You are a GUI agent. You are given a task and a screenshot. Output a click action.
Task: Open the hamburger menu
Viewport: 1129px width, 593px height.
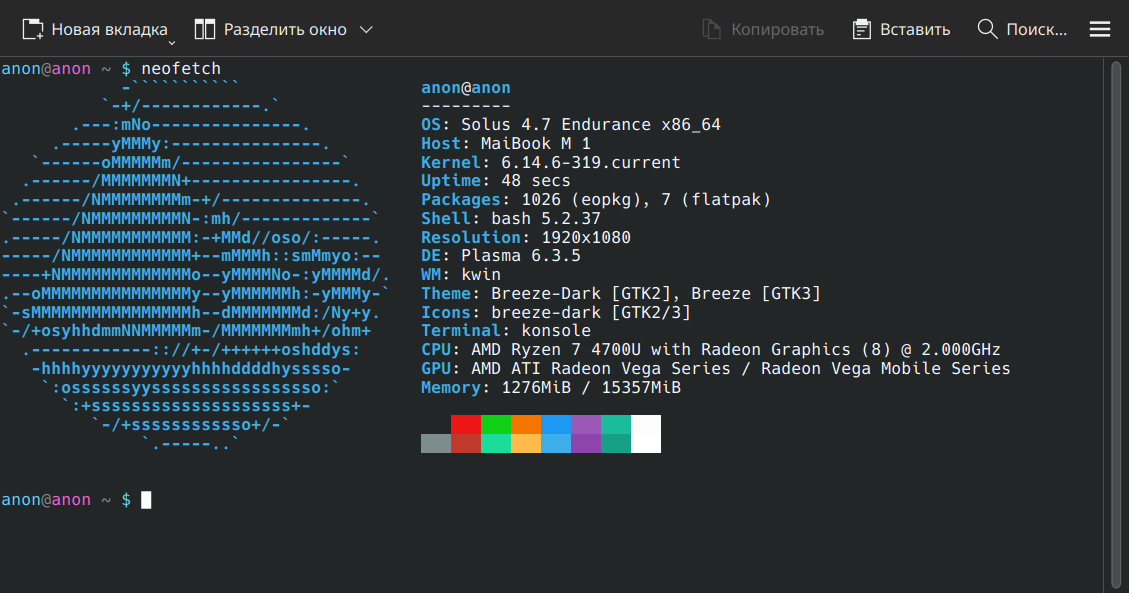click(x=1100, y=29)
